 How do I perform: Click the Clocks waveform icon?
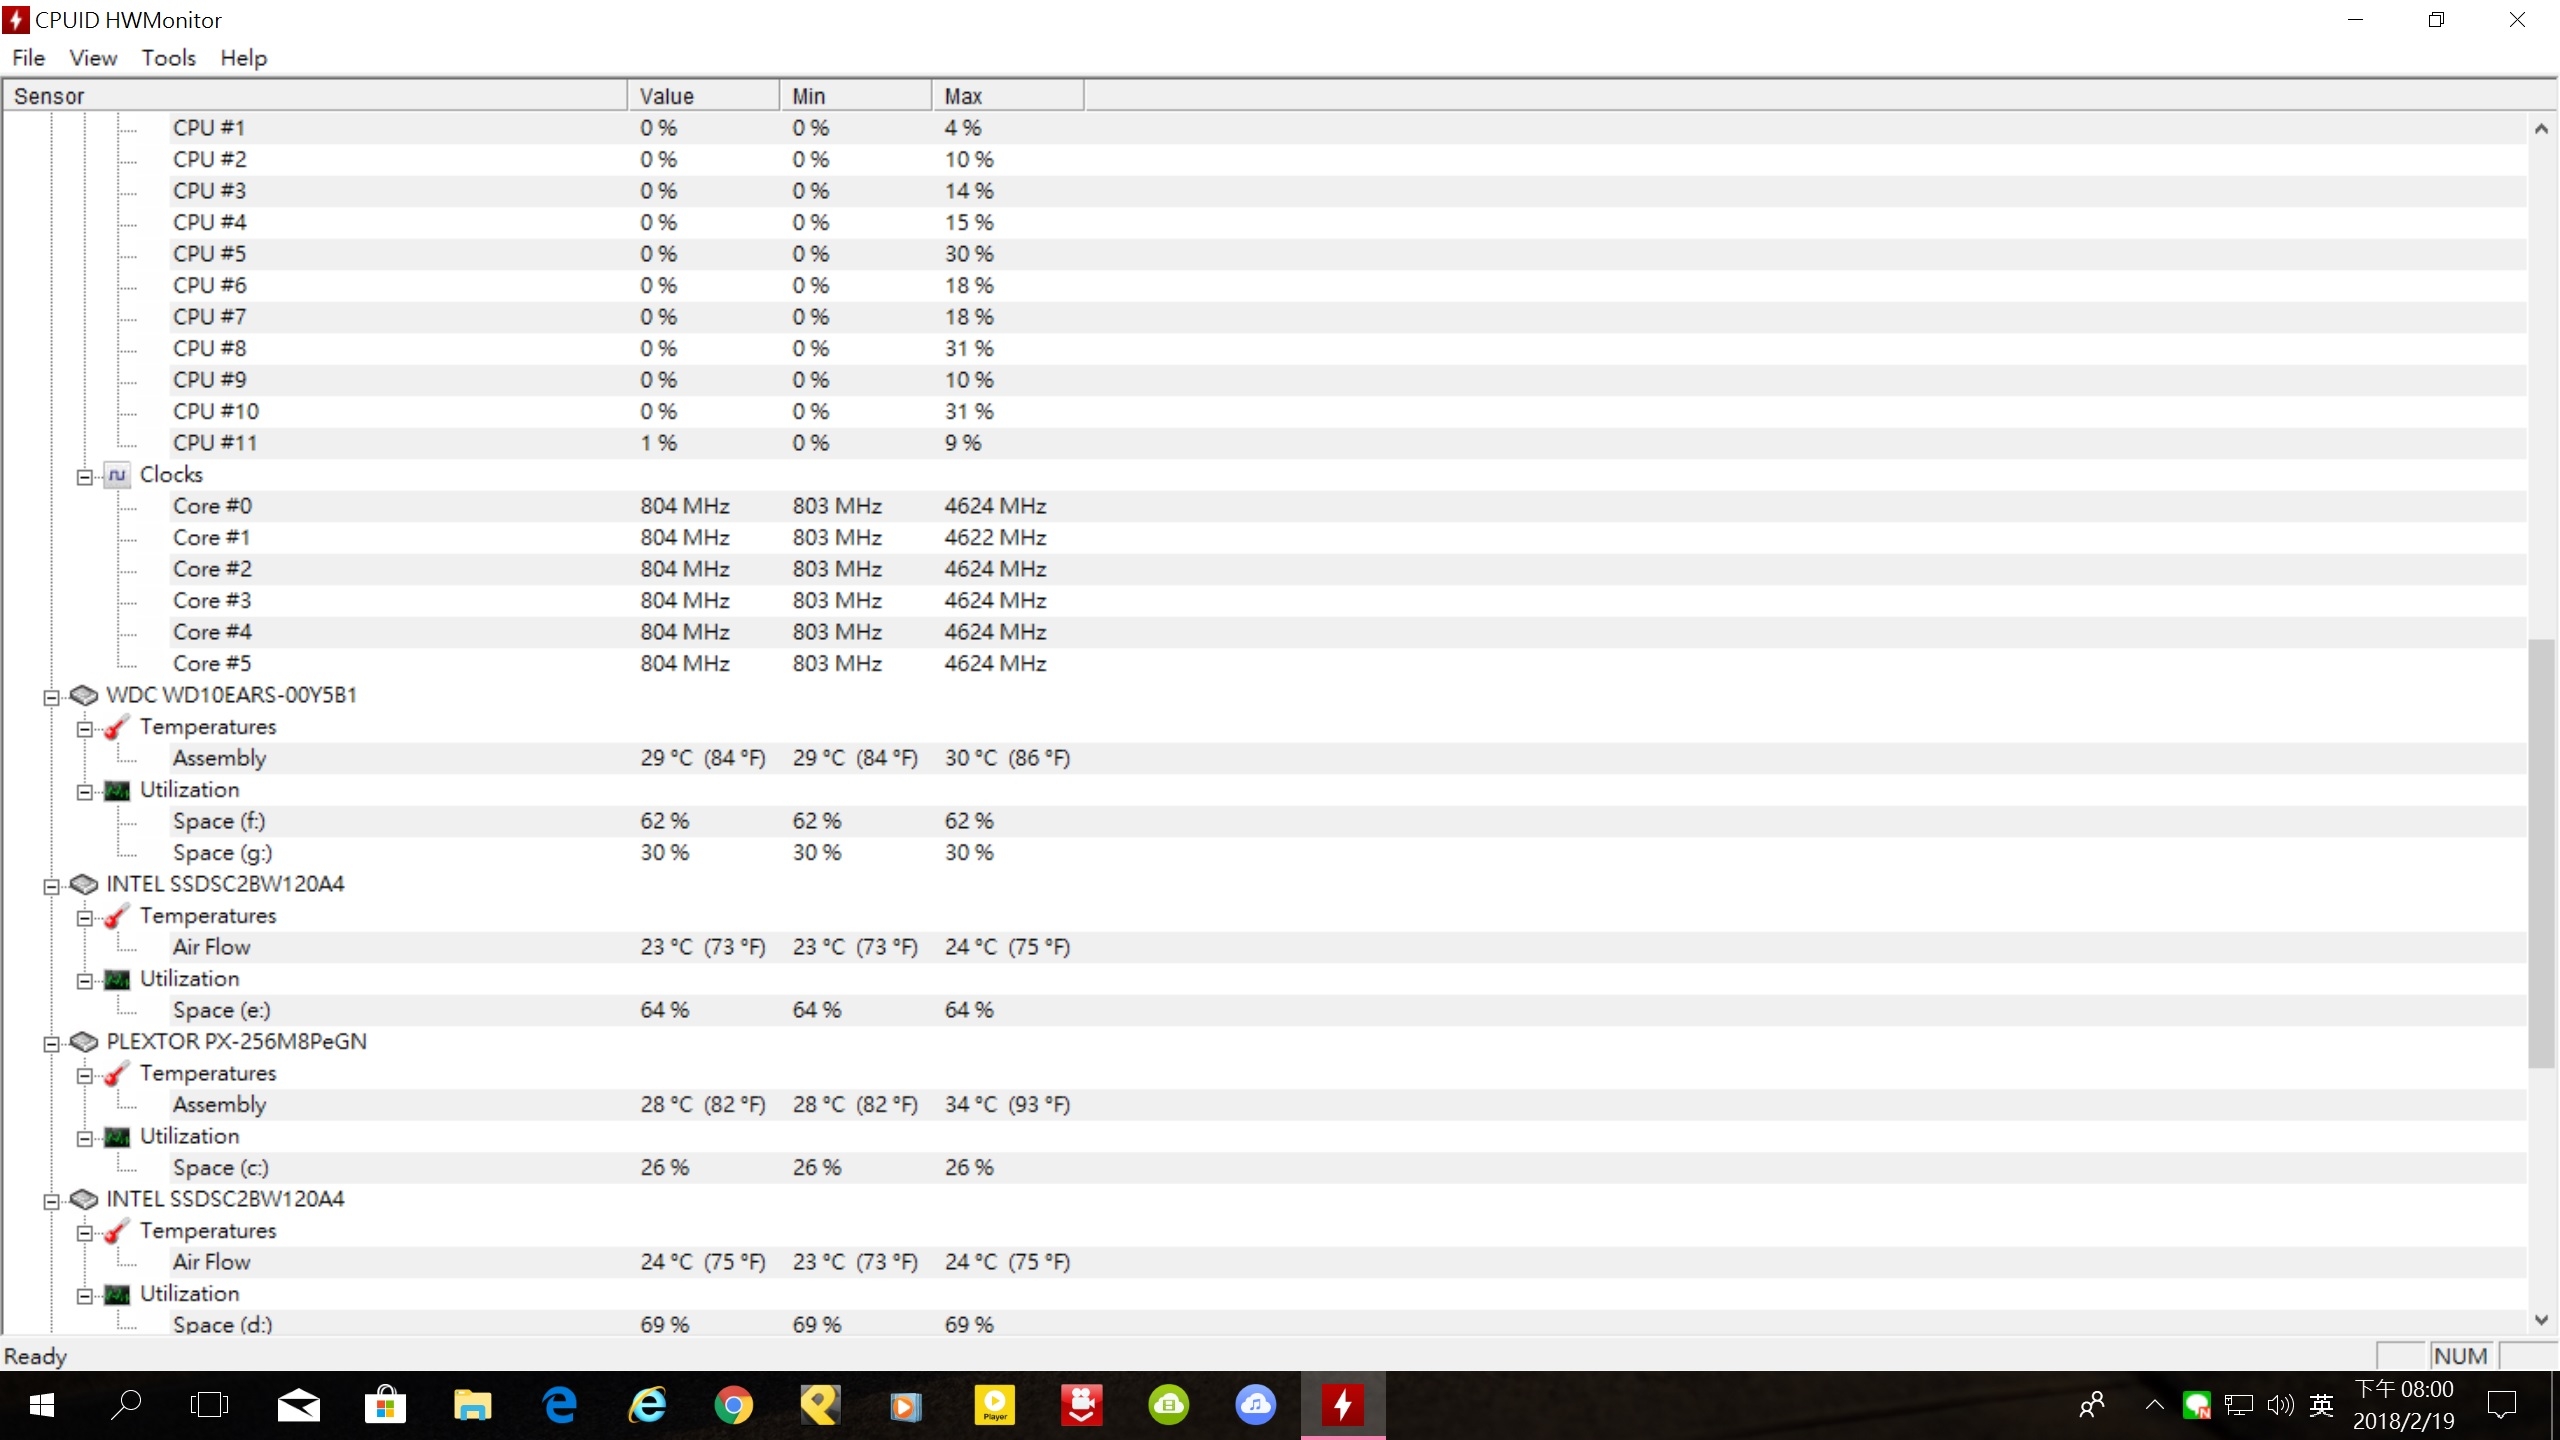[x=117, y=475]
